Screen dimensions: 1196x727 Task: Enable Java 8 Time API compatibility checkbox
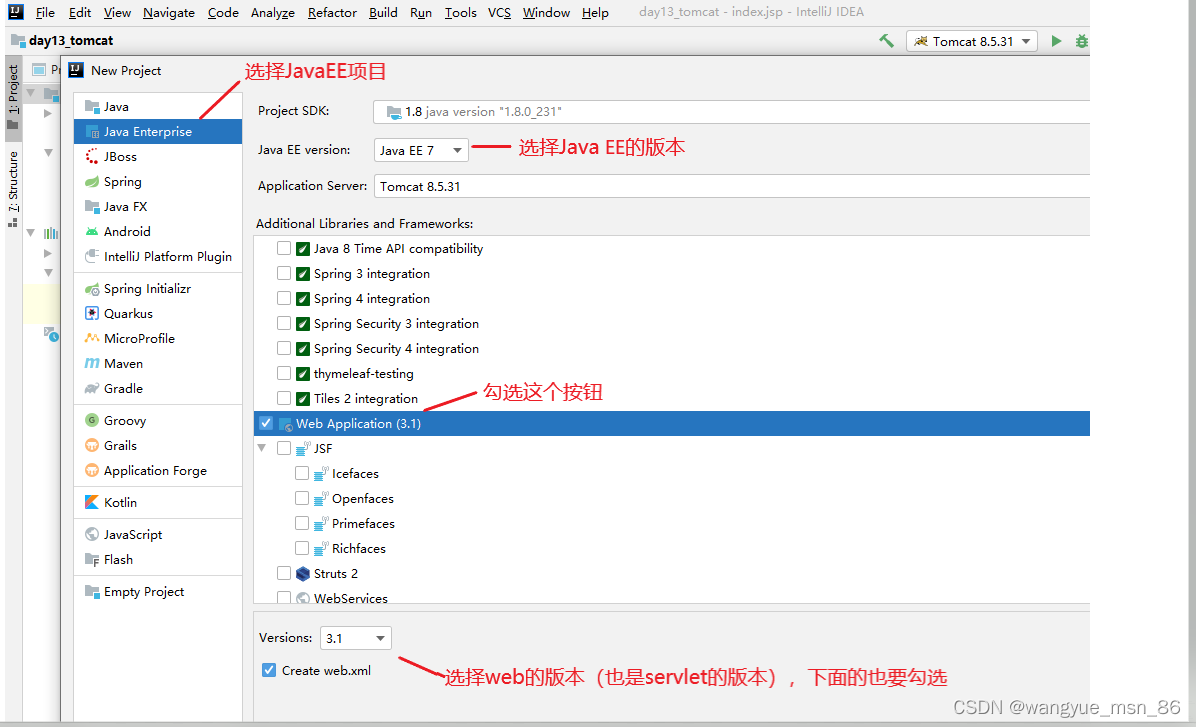284,248
